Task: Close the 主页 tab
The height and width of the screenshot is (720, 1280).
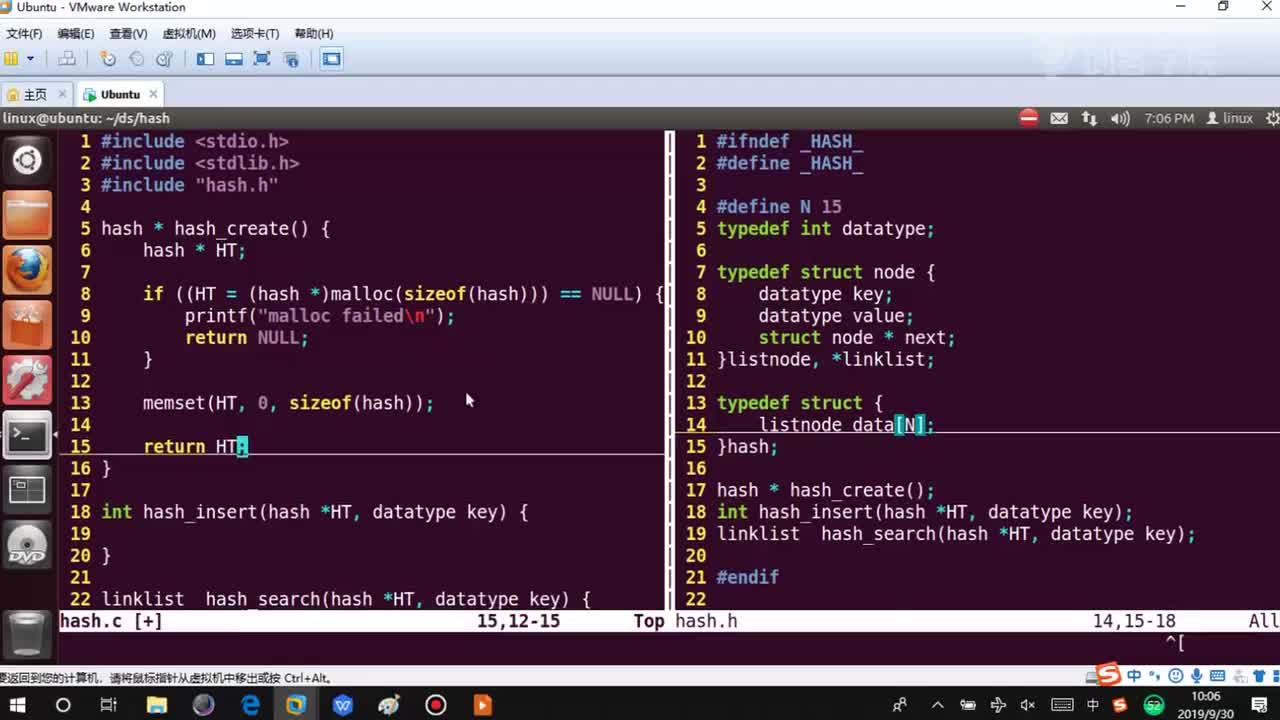Action: point(62,94)
